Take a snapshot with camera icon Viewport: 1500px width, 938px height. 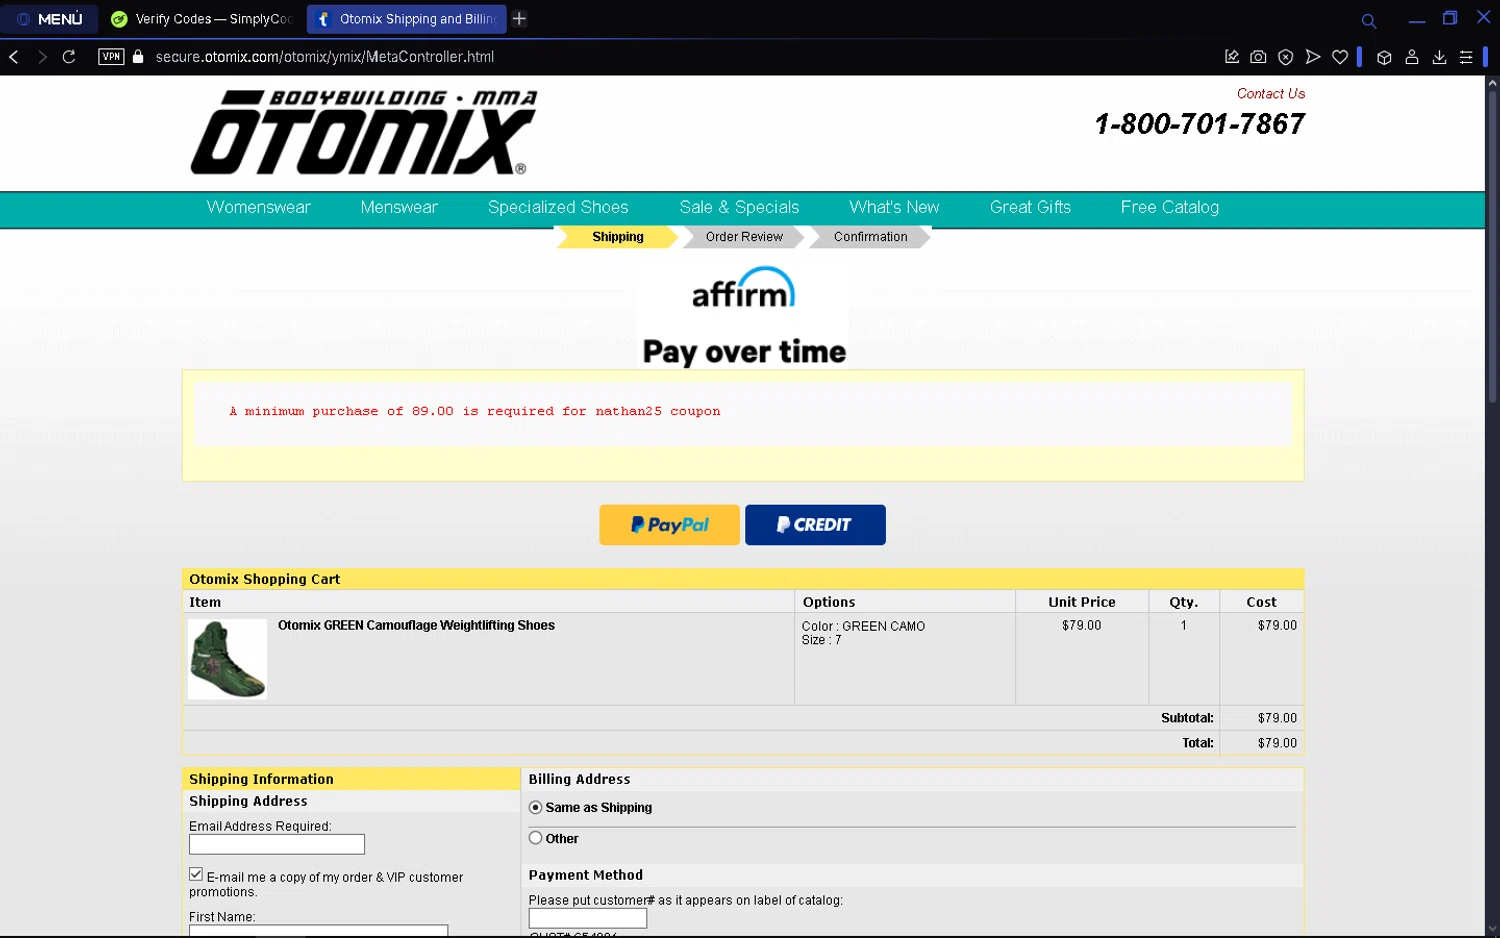pos(1258,57)
